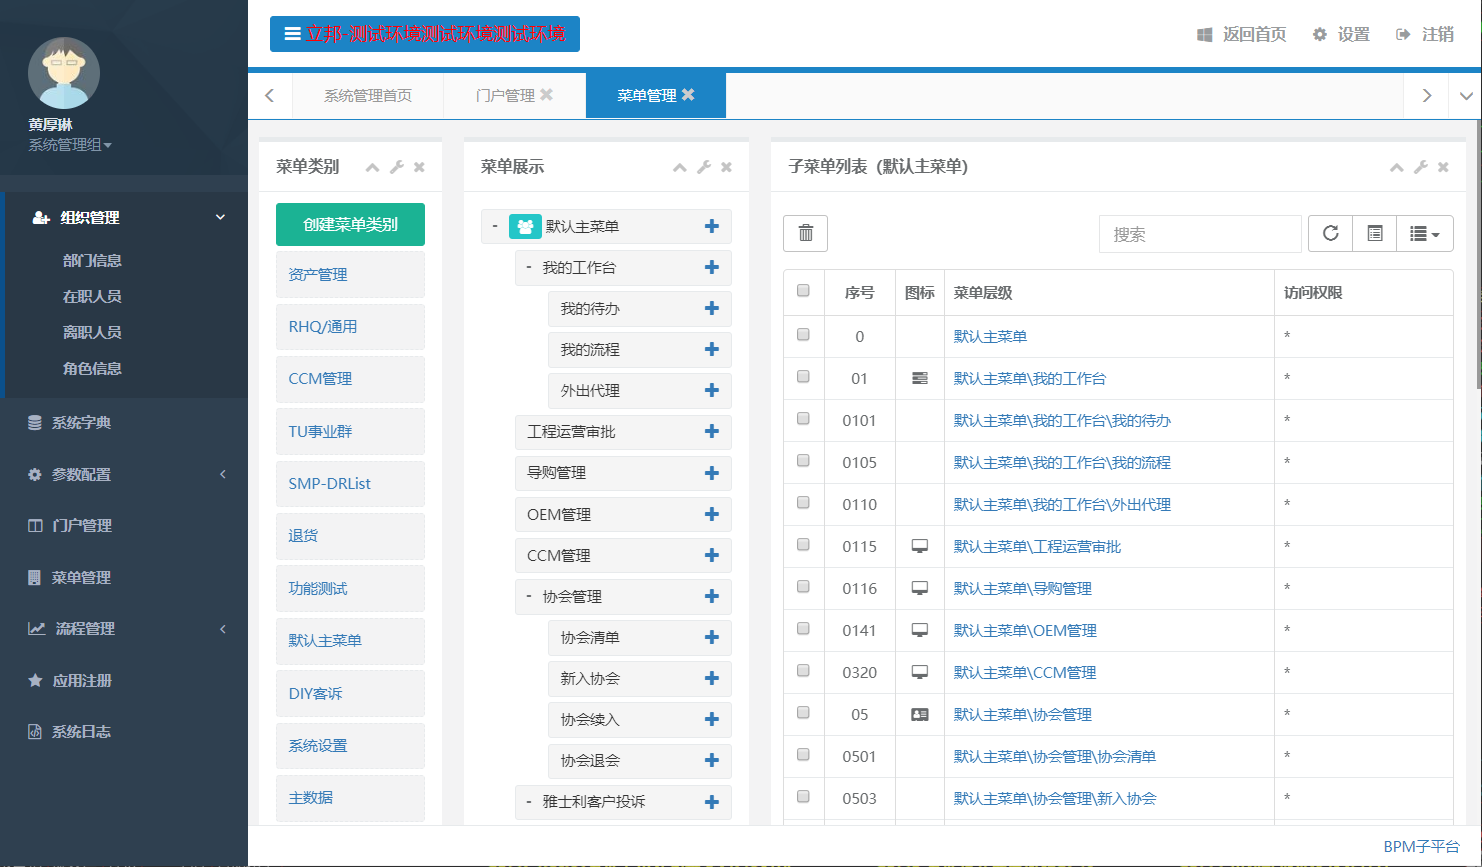This screenshot has width=1482, height=867.
Task: Click the plus icon next to 我的待办
Action: [711, 308]
